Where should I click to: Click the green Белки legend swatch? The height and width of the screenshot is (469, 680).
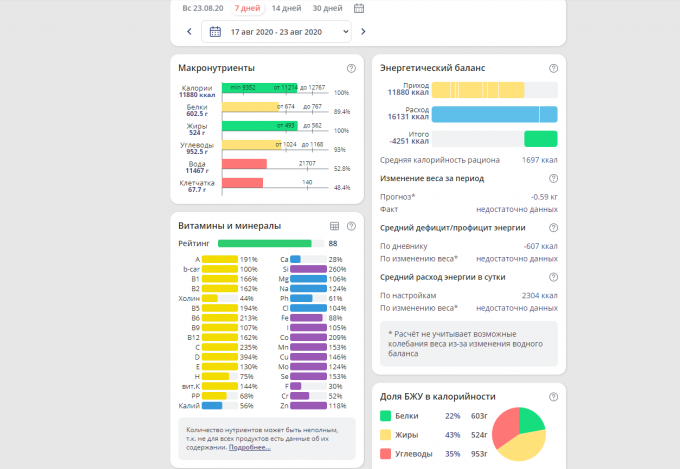point(386,415)
